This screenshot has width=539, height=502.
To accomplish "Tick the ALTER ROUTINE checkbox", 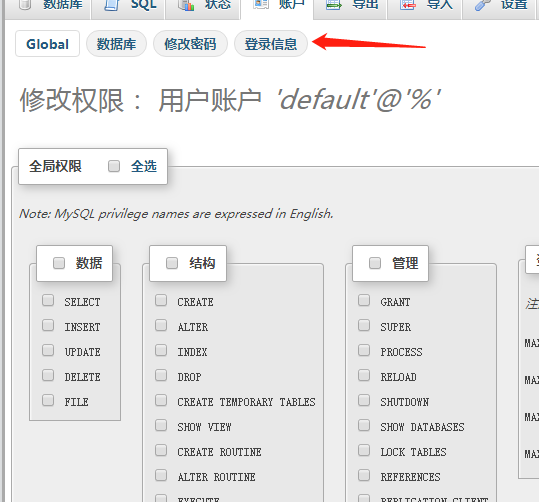I will pyautogui.click(x=161, y=476).
